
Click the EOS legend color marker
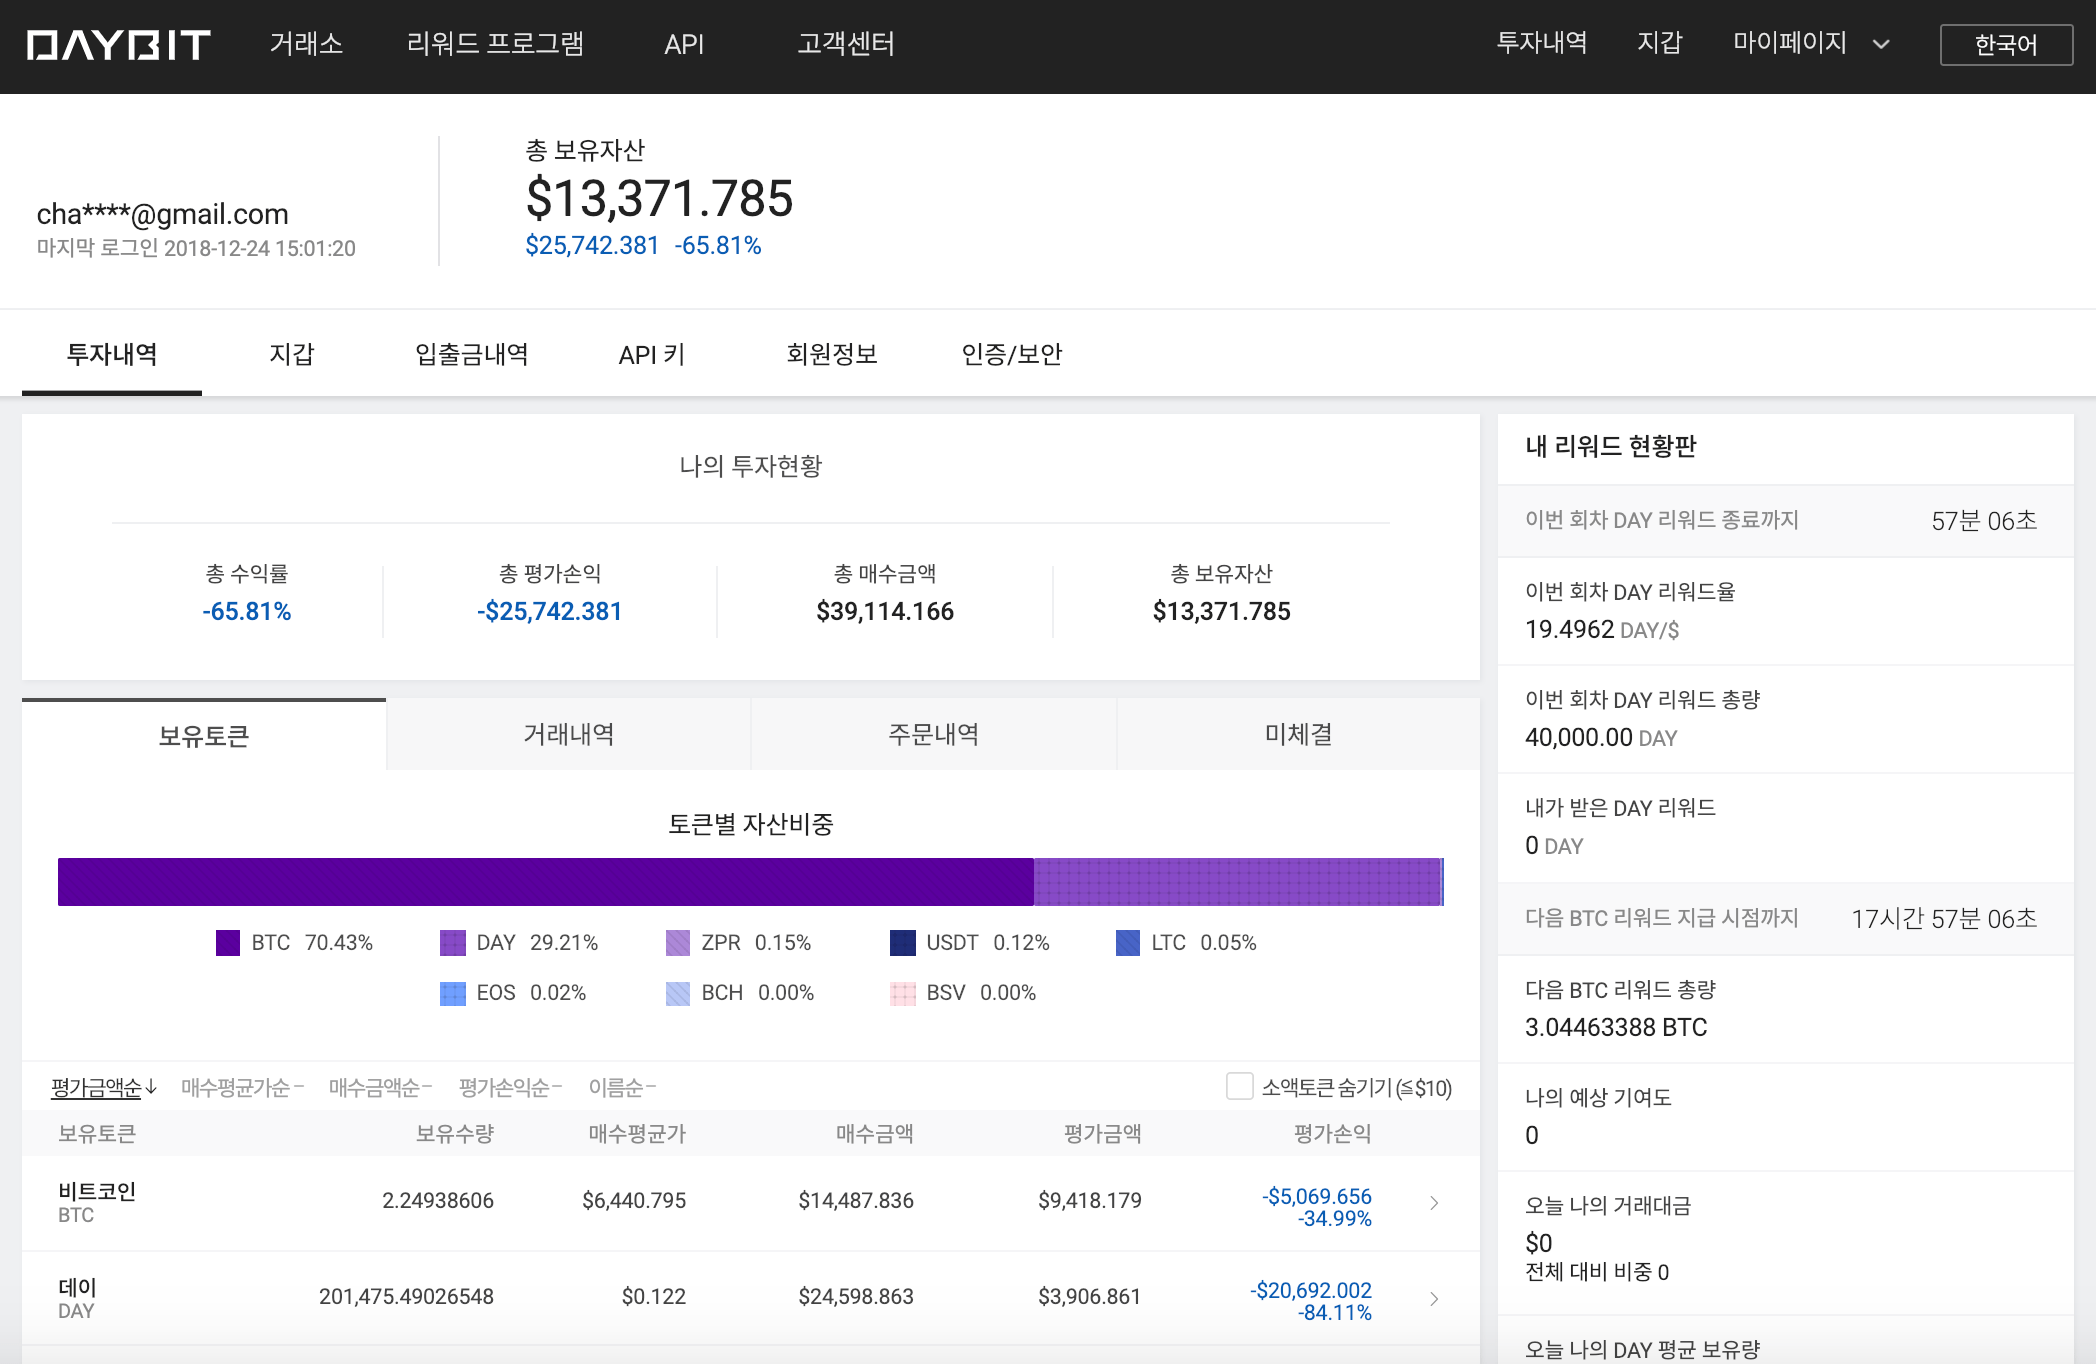(453, 992)
